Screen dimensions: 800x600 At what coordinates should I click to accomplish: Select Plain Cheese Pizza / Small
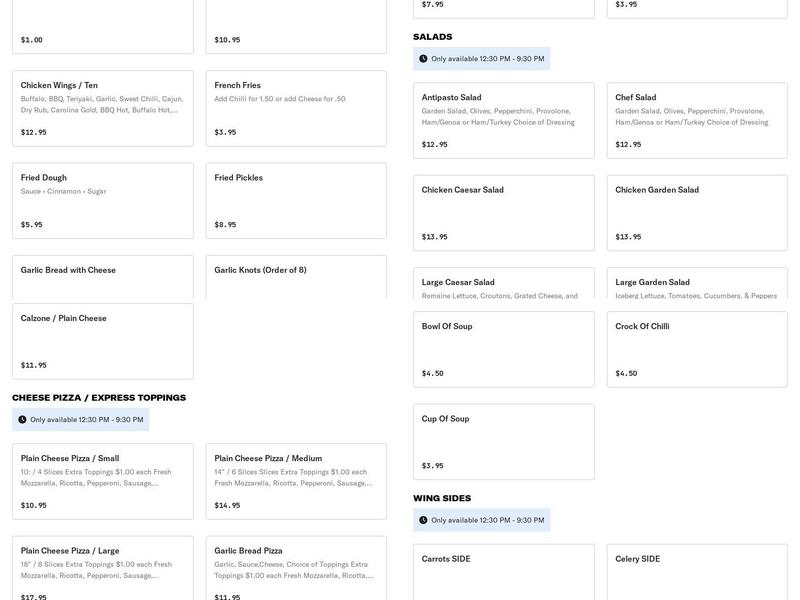[102, 481]
